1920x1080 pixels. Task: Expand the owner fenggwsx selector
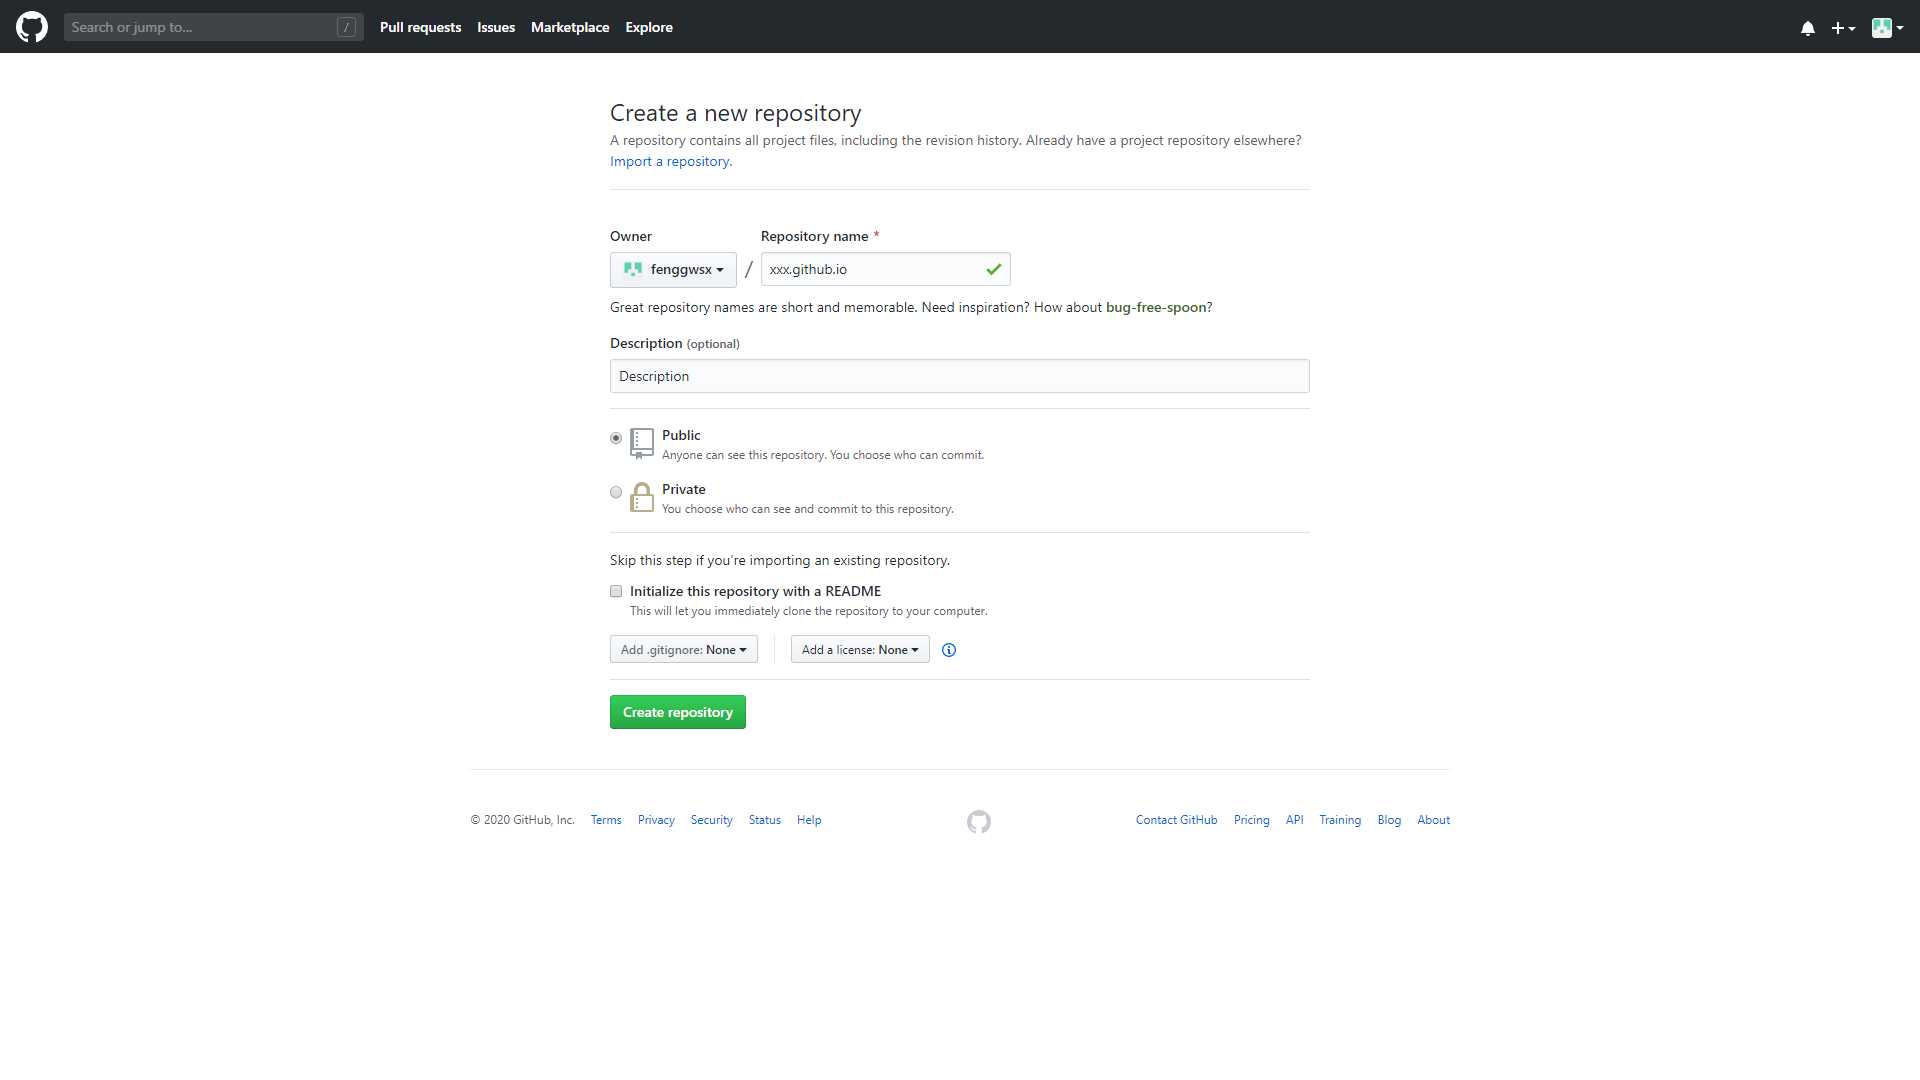[673, 269]
